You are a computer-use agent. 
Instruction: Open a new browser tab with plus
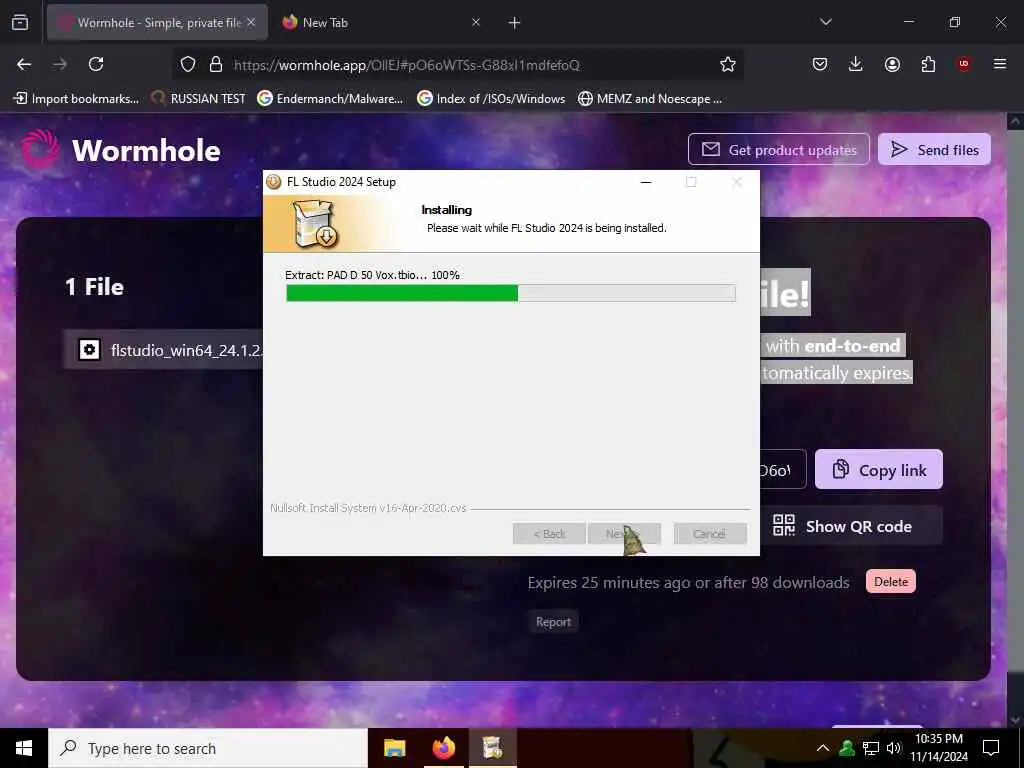pyautogui.click(x=515, y=23)
